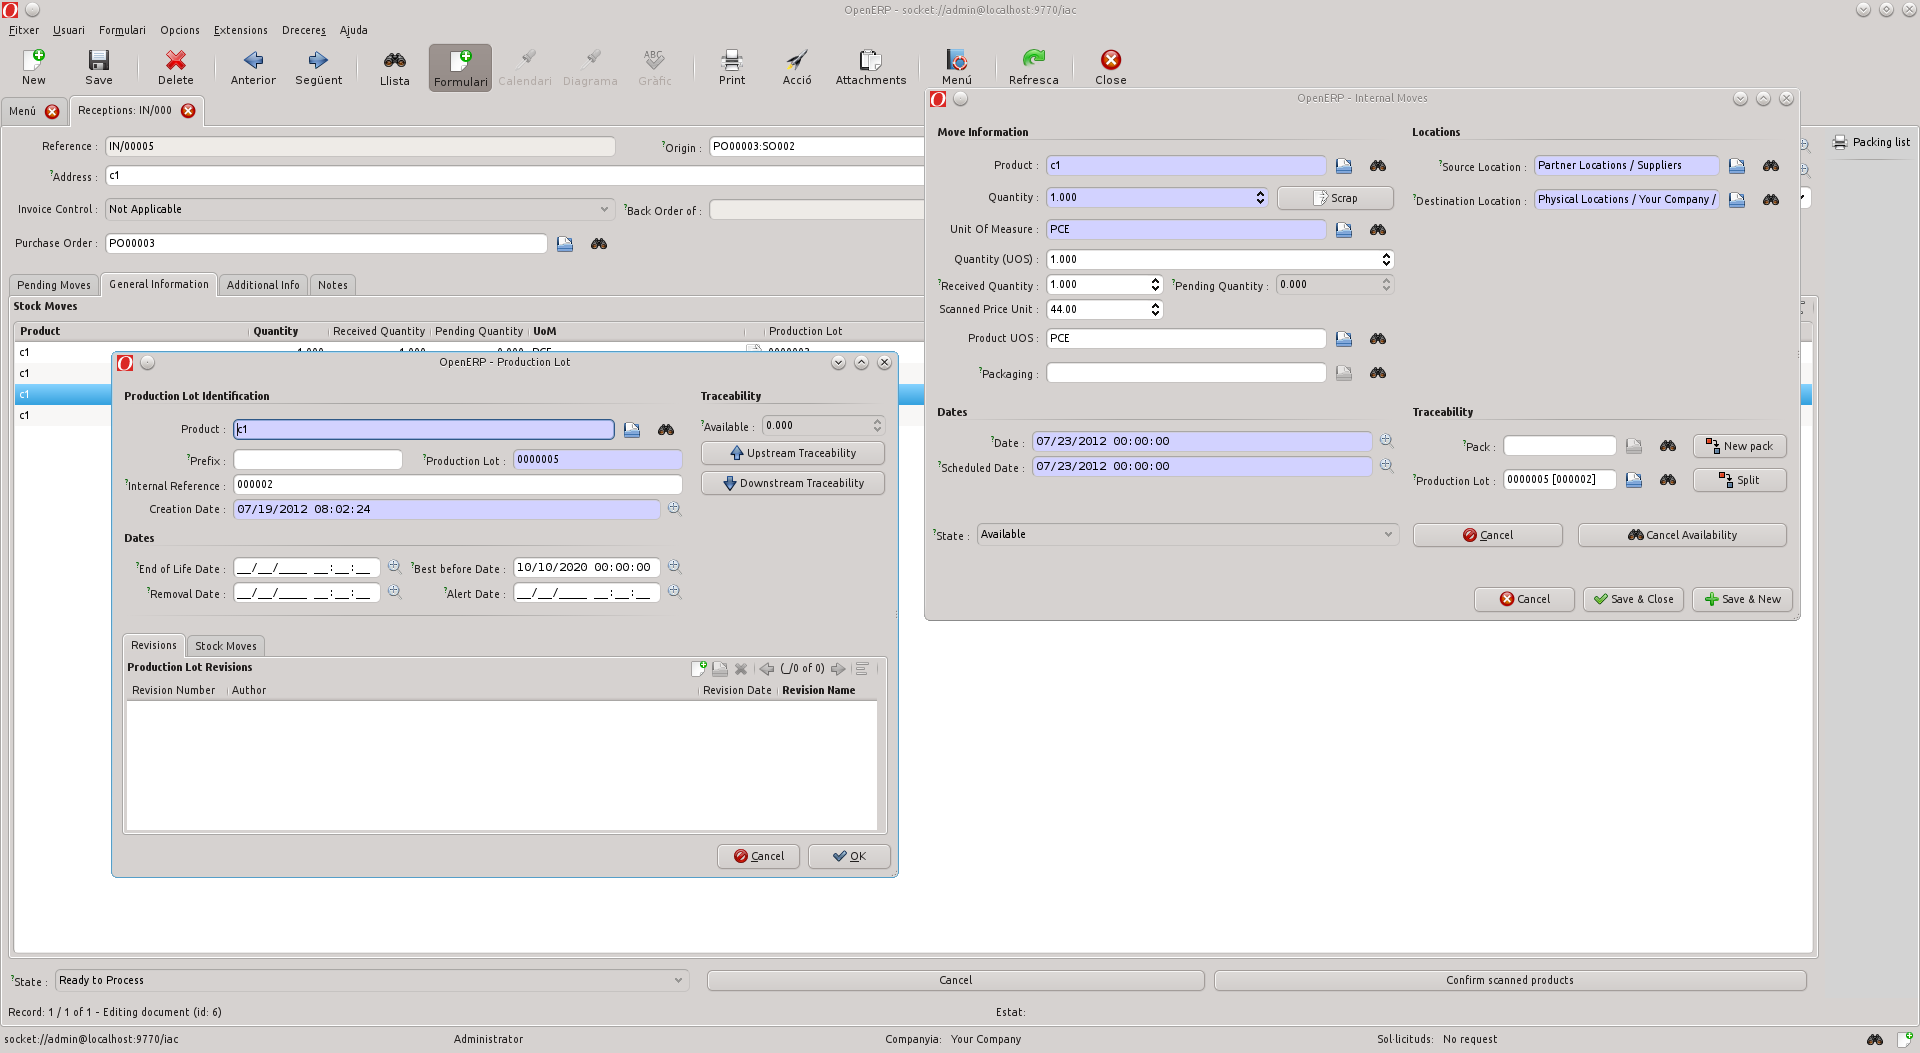The width and height of the screenshot is (1920, 1053).
Task: Add new Production Lot Revision record icon
Action: pos(699,669)
